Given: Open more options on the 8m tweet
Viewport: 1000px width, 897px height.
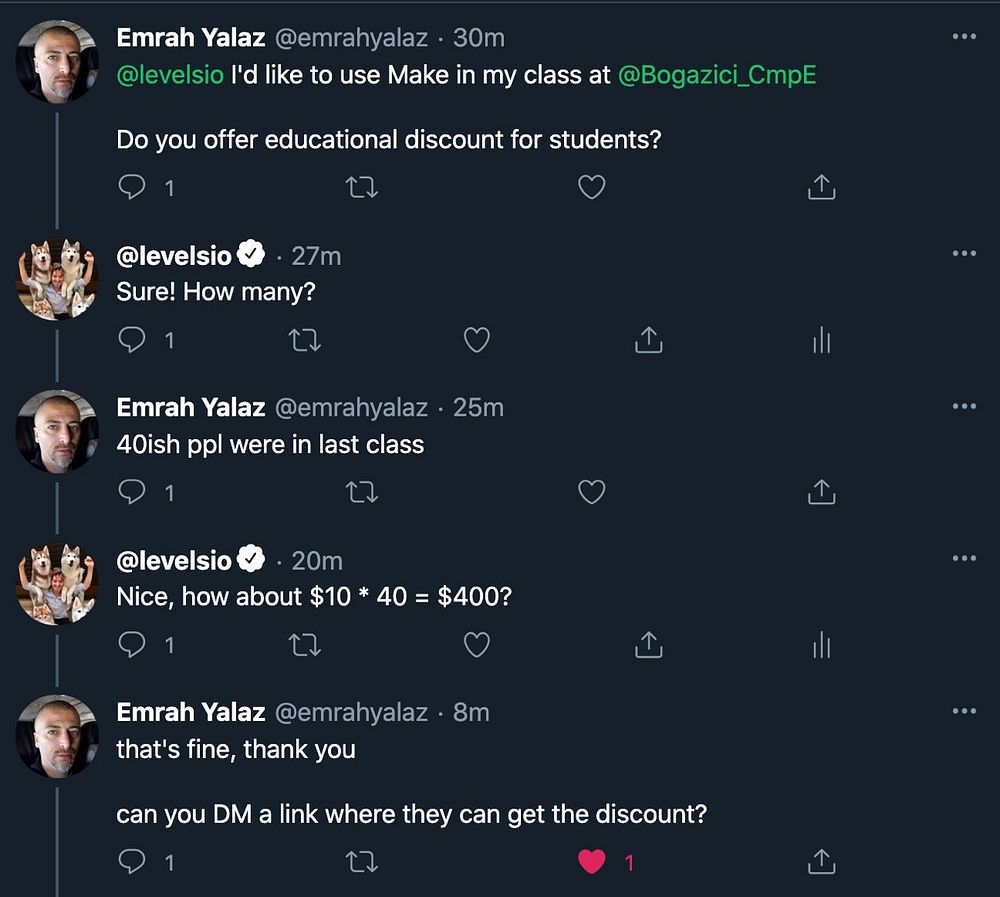Looking at the screenshot, I should click(x=964, y=710).
